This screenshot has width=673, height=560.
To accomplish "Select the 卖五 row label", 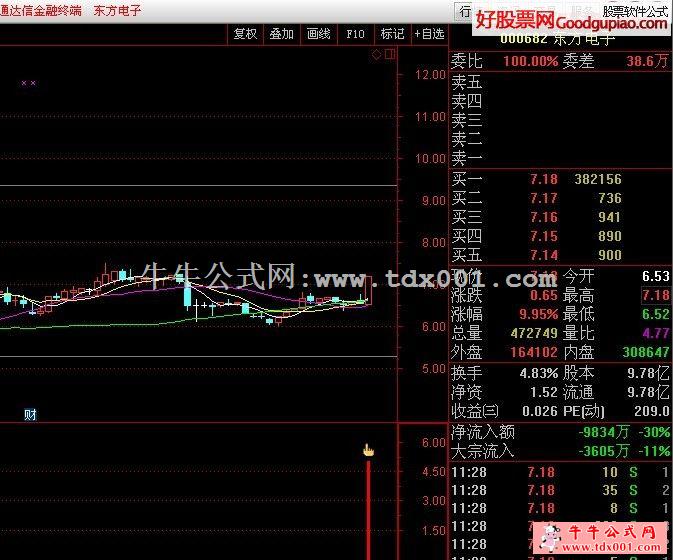I will coord(467,82).
